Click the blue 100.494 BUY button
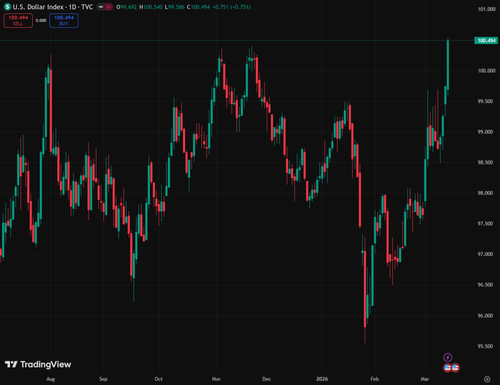Image resolution: width=500 pixels, height=385 pixels. pyautogui.click(x=64, y=20)
